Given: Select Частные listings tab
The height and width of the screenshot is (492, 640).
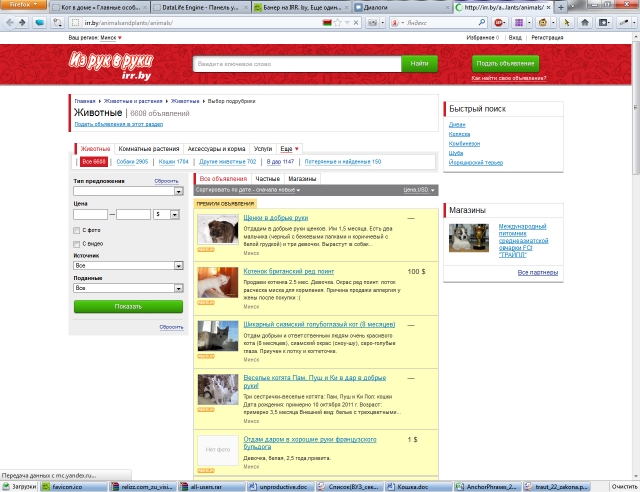Looking at the screenshot, I should (x=267, y=179).
